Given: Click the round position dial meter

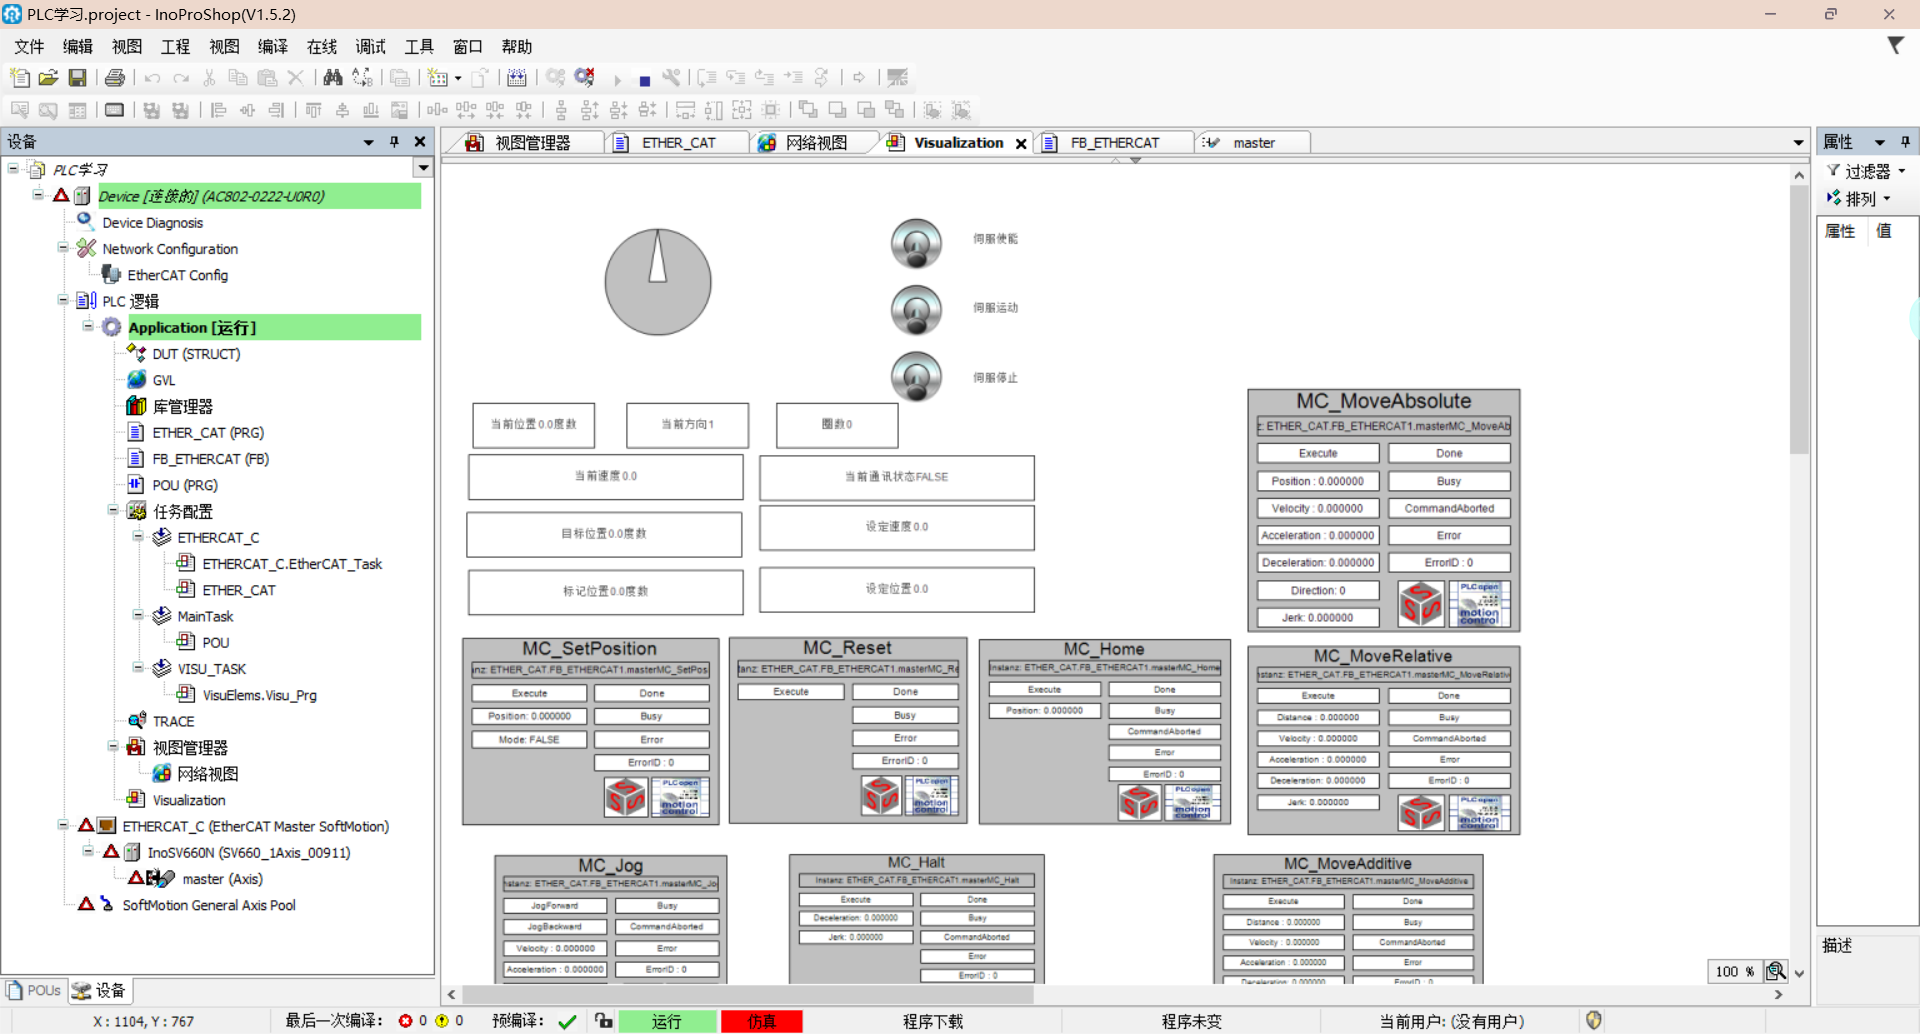Looking at the screenshot, I should [658, 282].
